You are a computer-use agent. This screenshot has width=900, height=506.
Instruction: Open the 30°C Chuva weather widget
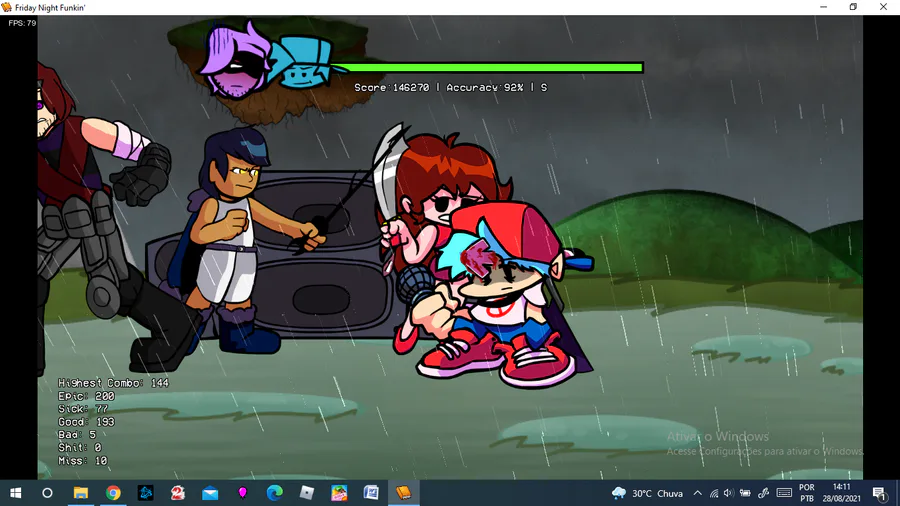(x=647, y=493)
